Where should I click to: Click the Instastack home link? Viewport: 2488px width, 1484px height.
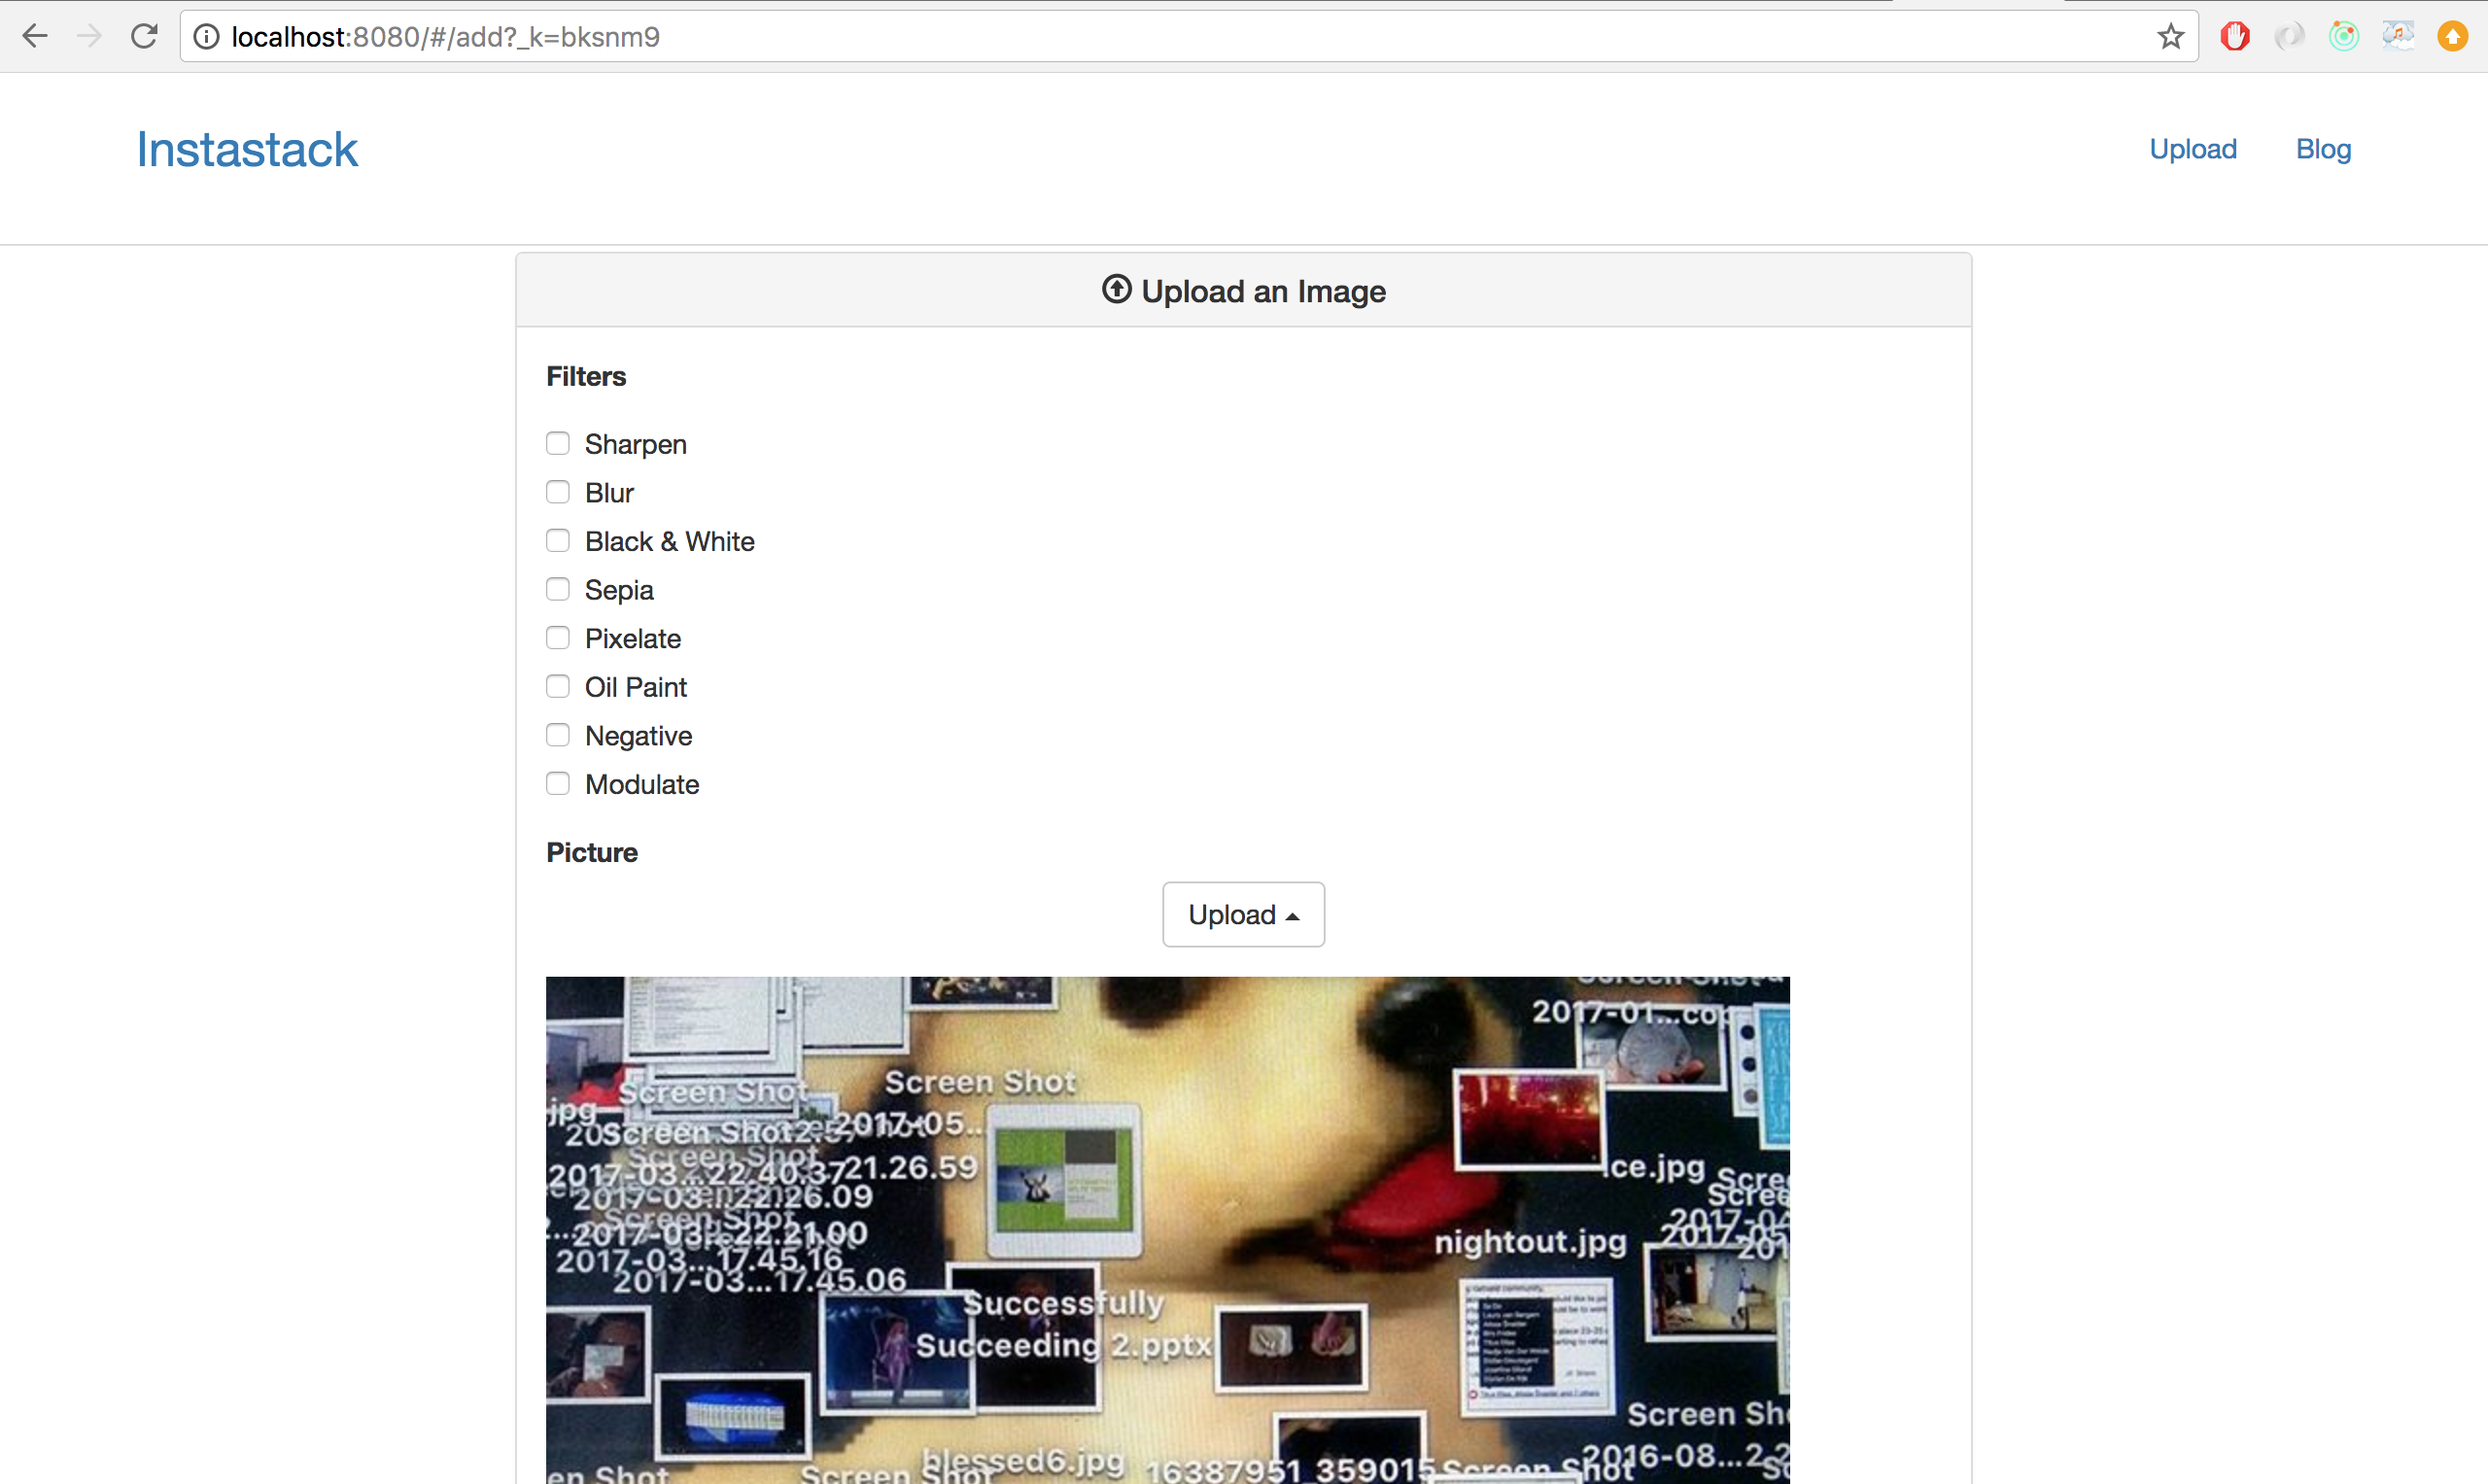tap(246, 148)
